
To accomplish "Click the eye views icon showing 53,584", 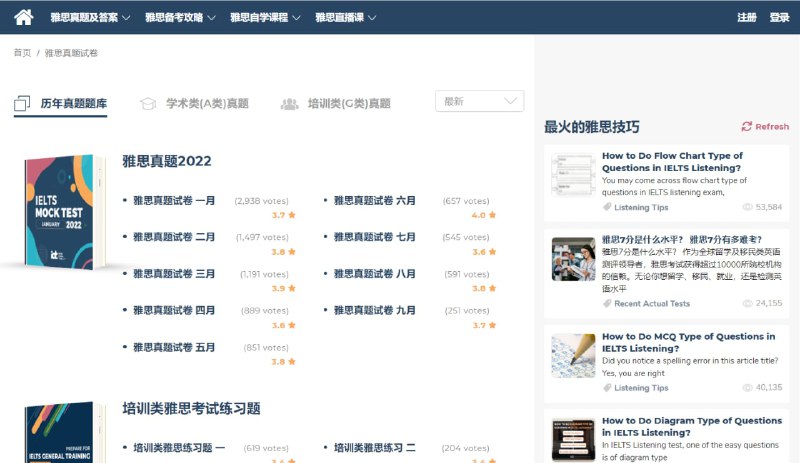I will tap(747, 207).
